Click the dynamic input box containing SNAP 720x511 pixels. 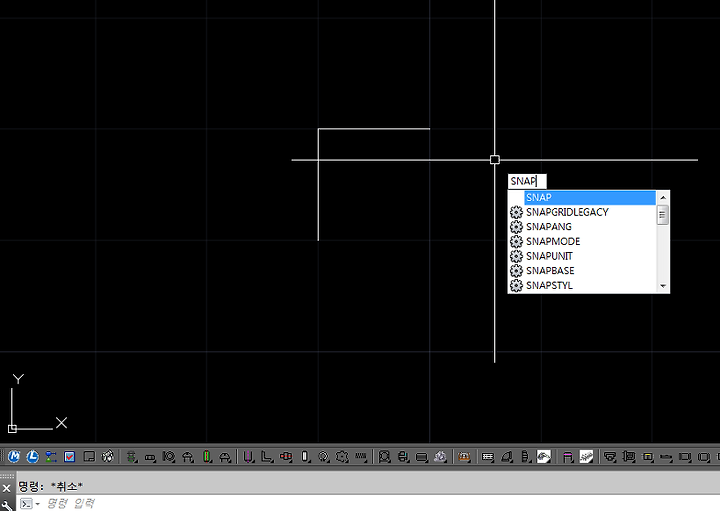(527, 181)
